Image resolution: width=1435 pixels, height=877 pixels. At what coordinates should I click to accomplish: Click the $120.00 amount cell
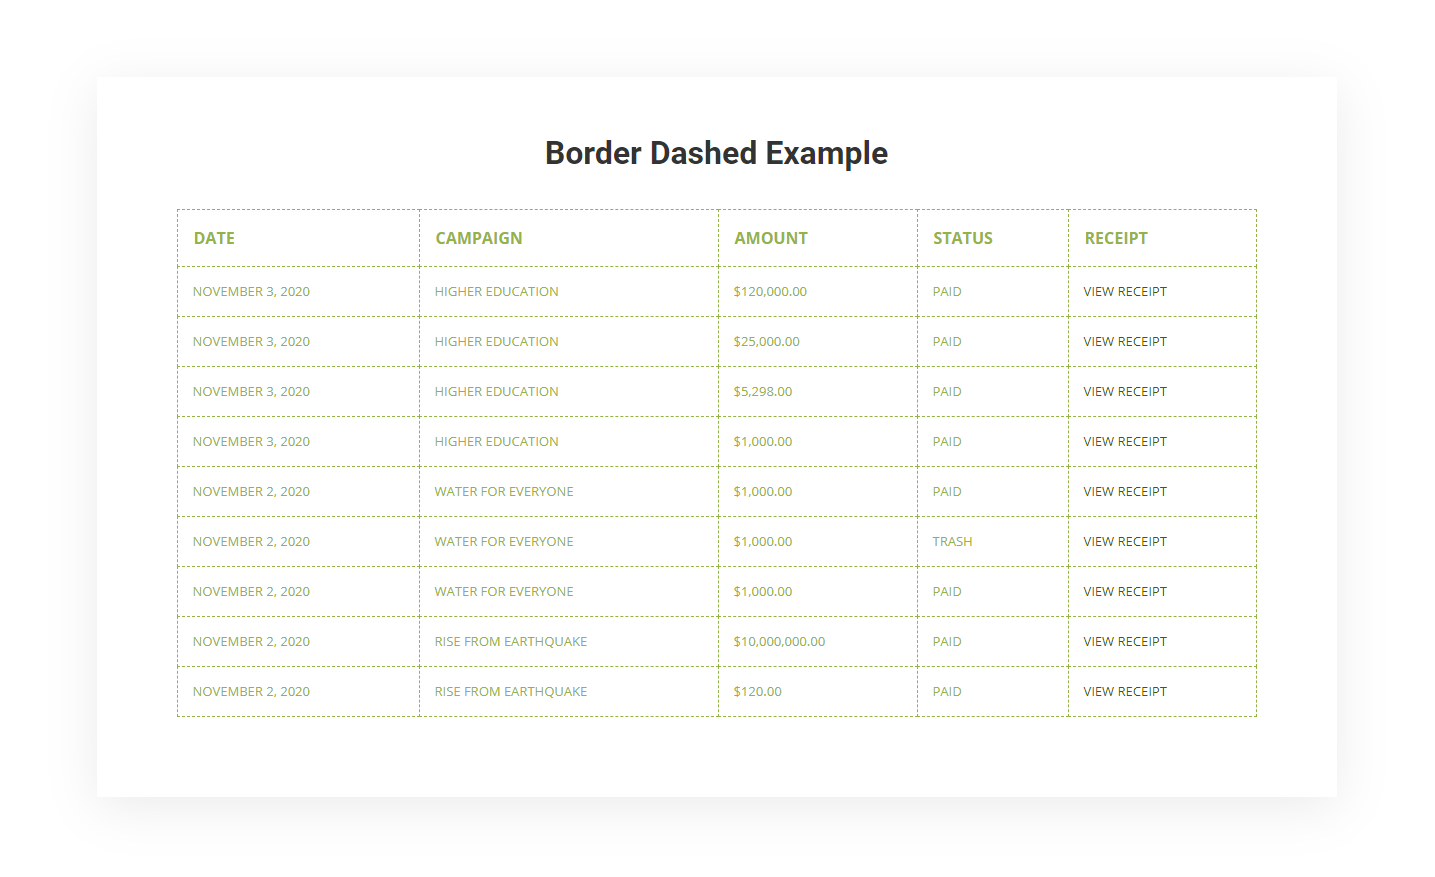(x=757, y=692)
